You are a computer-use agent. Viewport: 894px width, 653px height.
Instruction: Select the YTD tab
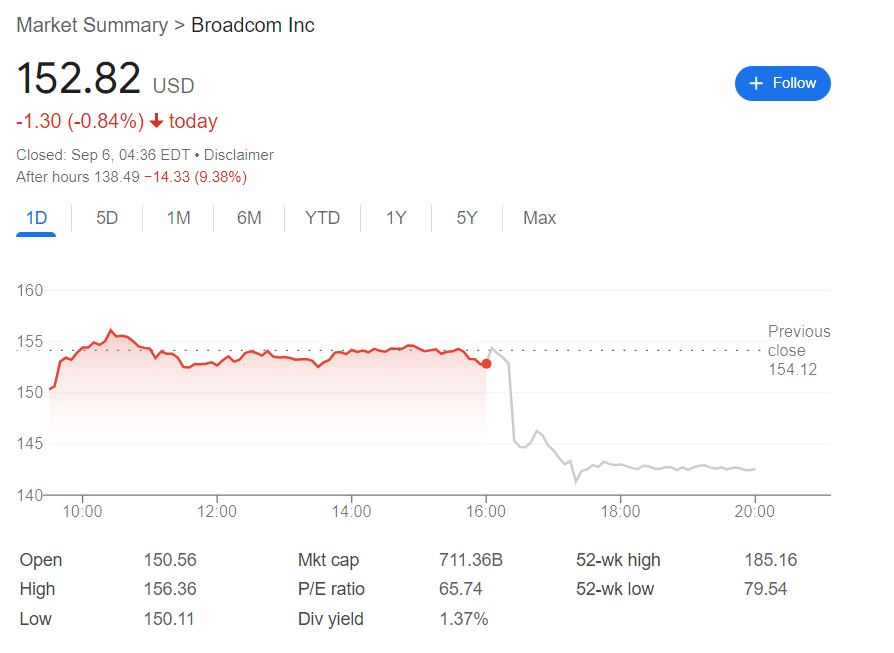[322, 218]
